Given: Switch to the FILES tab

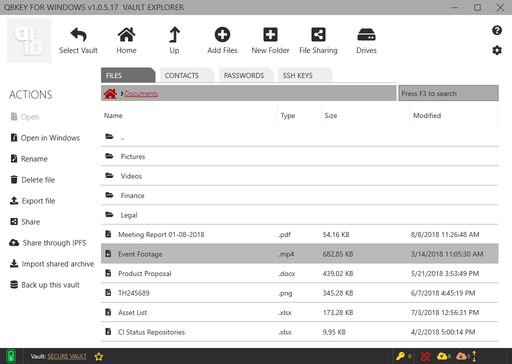Looking at the screenshot, I should click(128, 75).
